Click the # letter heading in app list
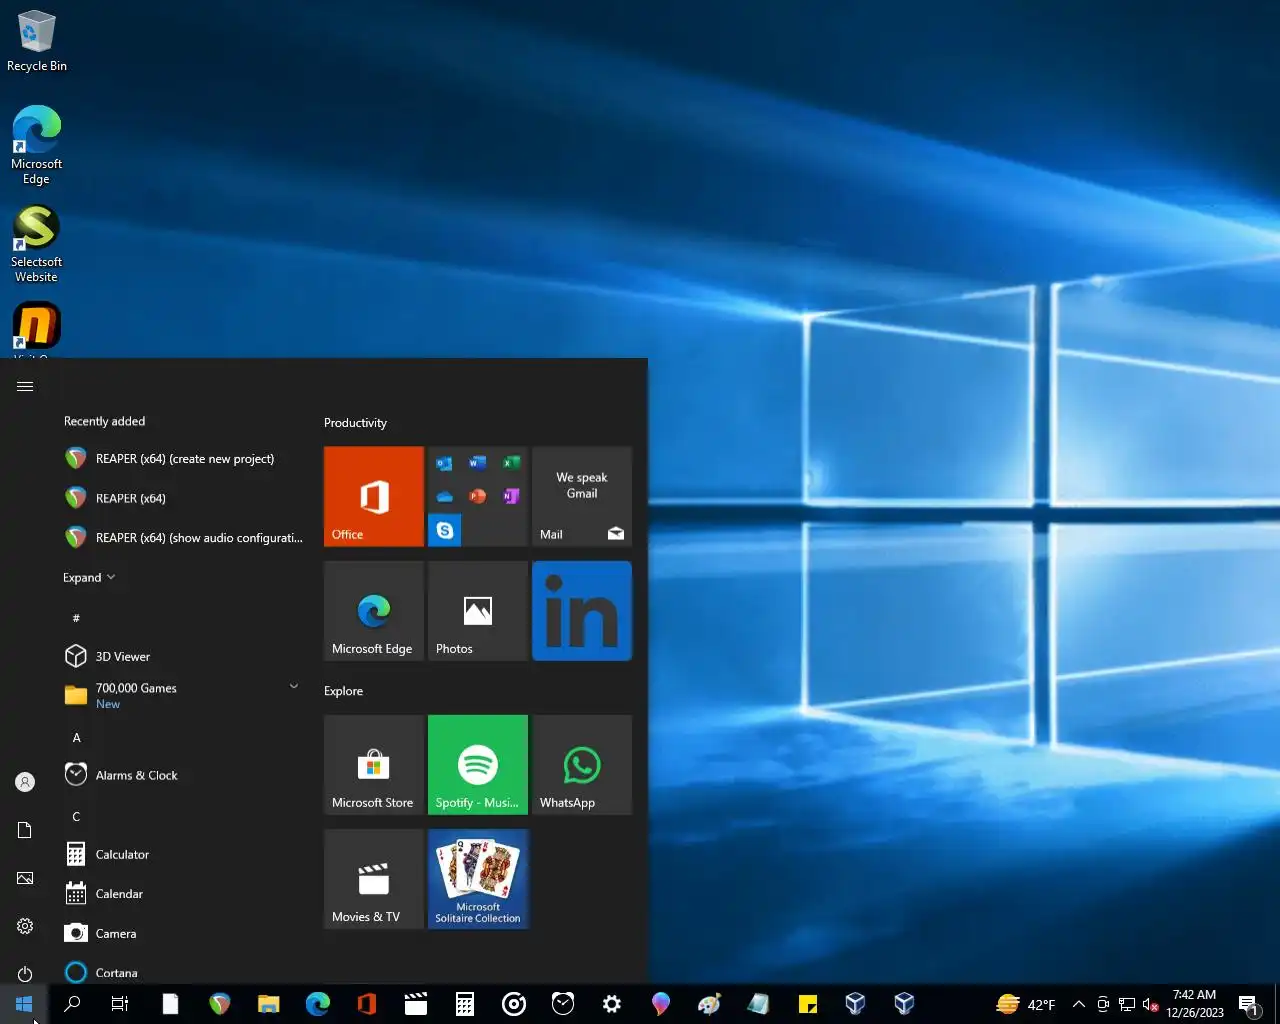 76,618
